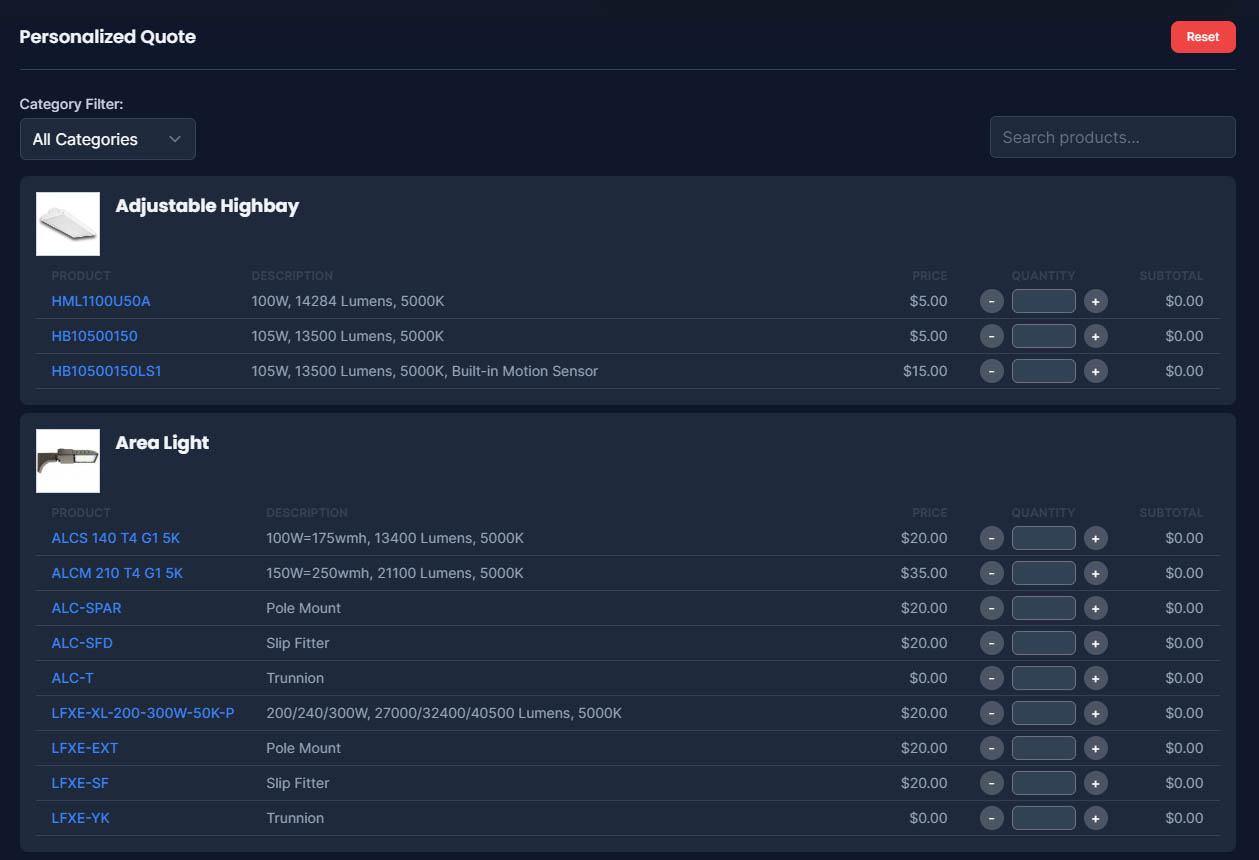Add one ALC-SPAR pole mount

[1095, 608]
